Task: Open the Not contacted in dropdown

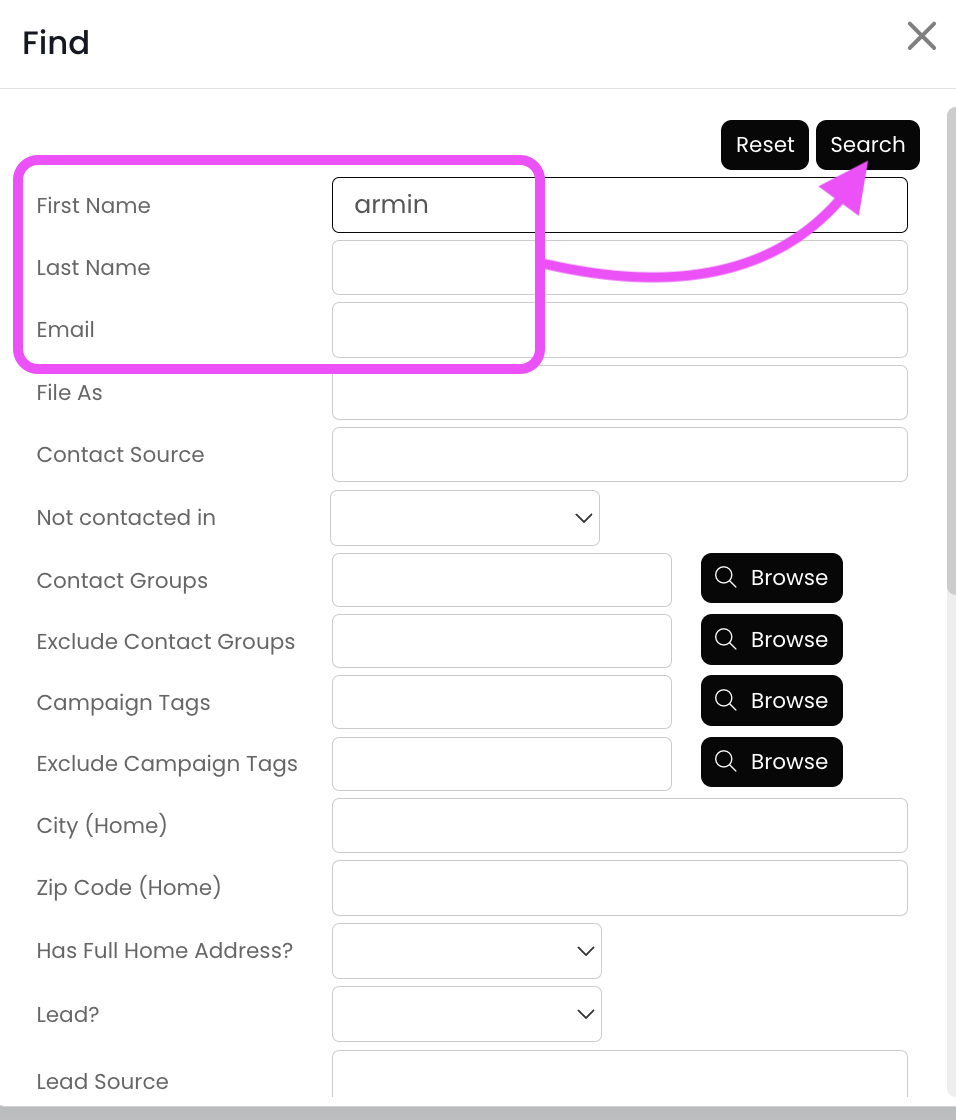Action: (465, 518)
